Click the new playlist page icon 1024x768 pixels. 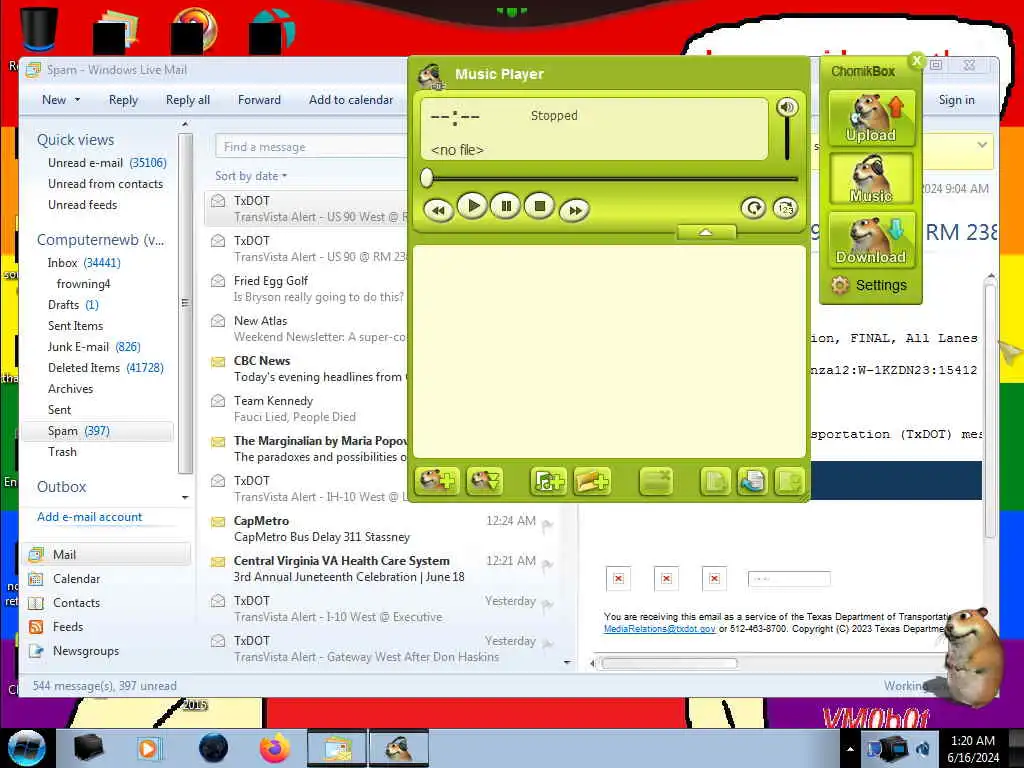pos(715,482)
